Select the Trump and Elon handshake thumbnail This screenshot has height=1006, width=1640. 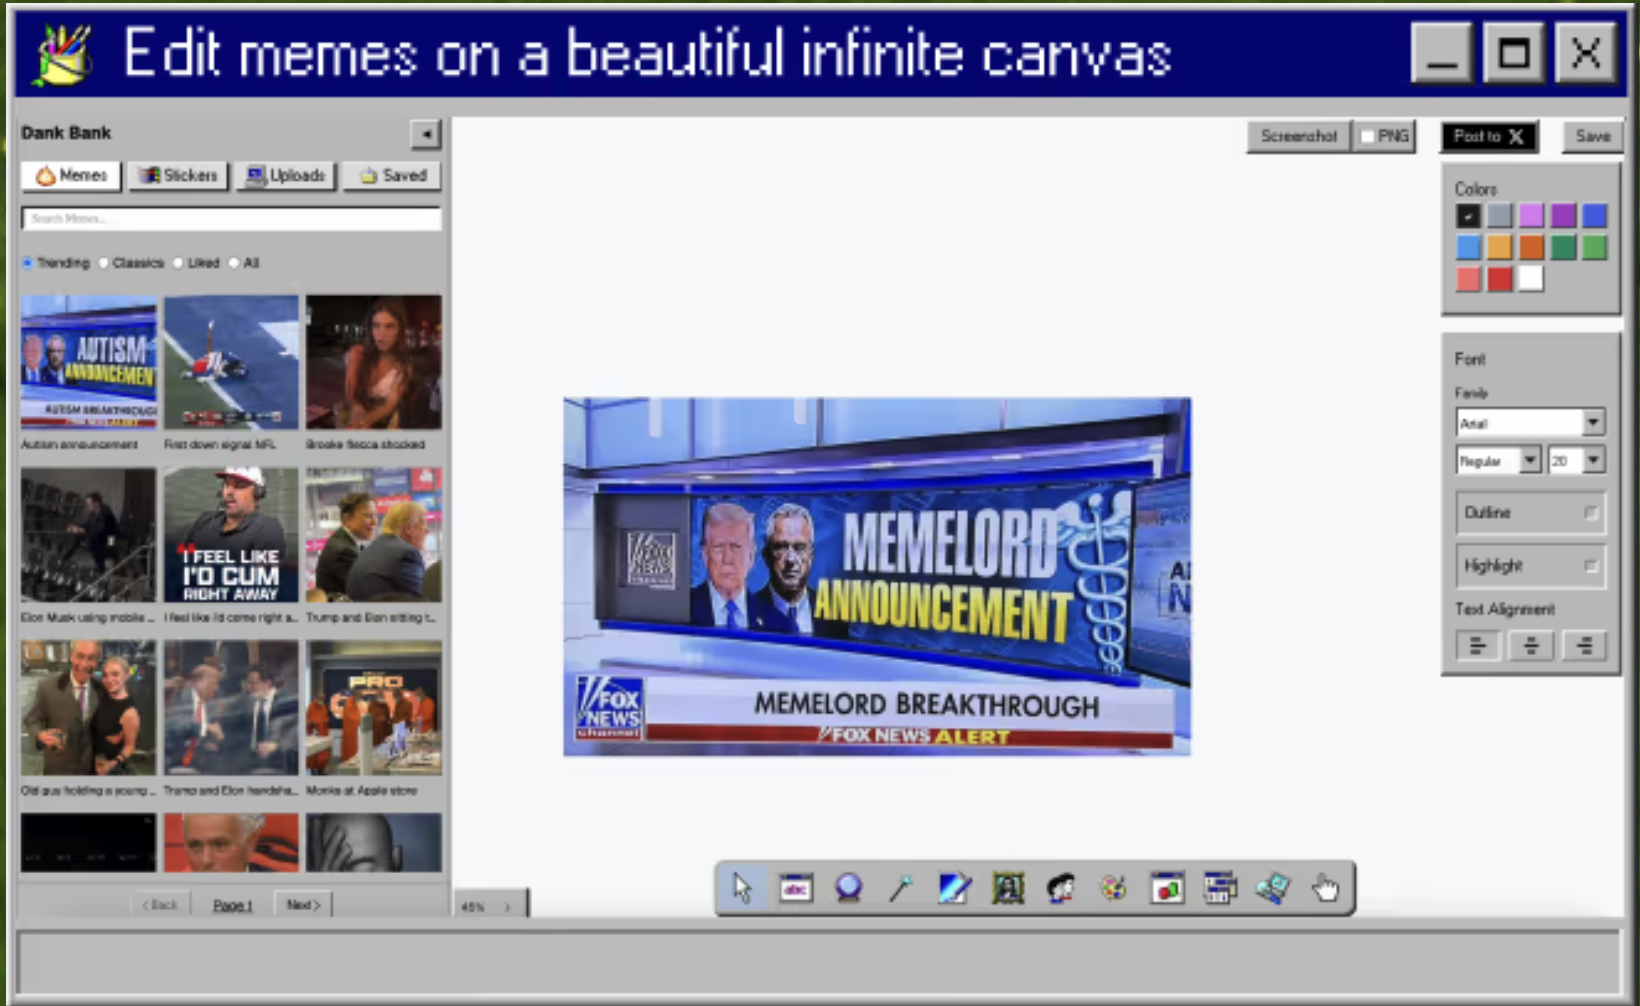pos(231,708)
